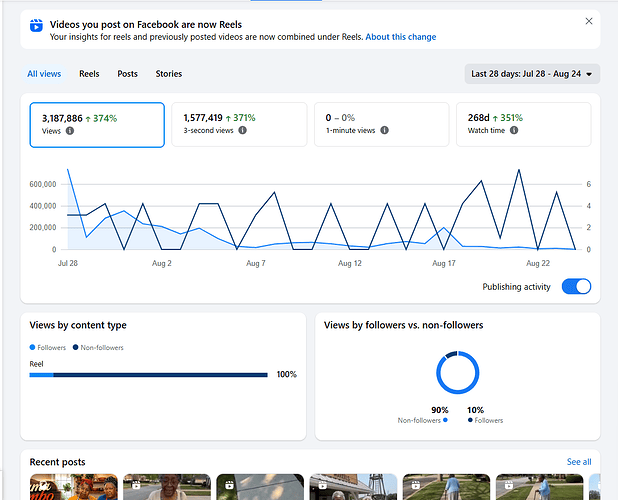Open the fourth recent post thumbnail with water tower
Image resolution: width=618 pixels, height=500 pixels.
pyautogui.click(x=353, y=487)
